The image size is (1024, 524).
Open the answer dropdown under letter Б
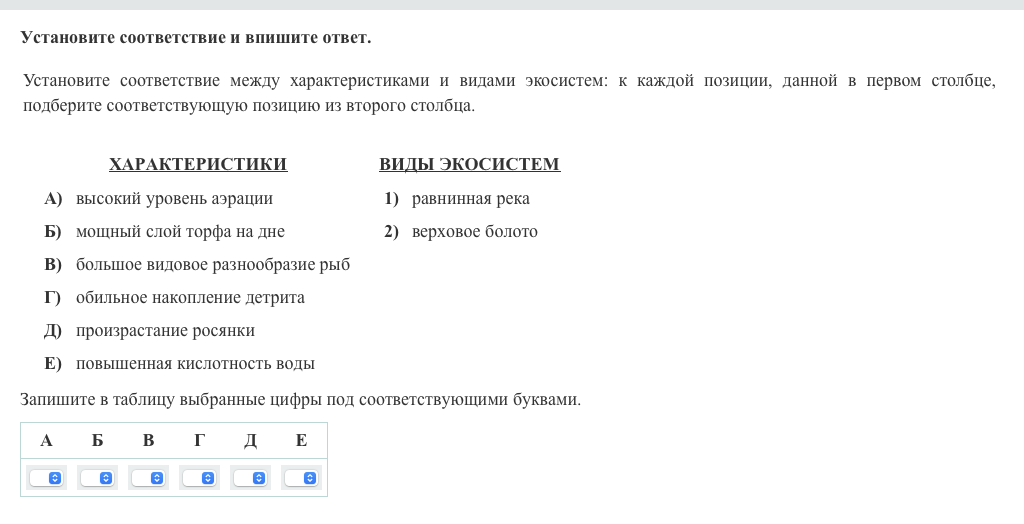97,478
